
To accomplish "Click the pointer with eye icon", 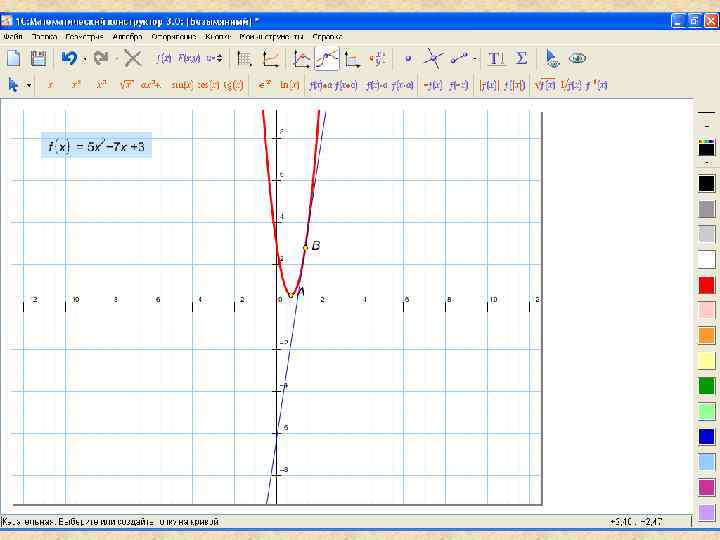I will [552, 59].
